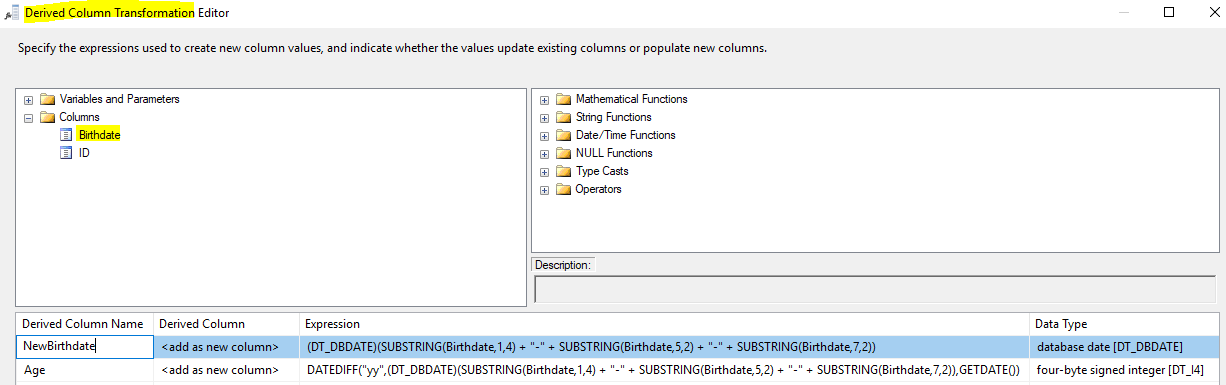Click the Date/Time Functions folder icon

click(x=563, y=136)
